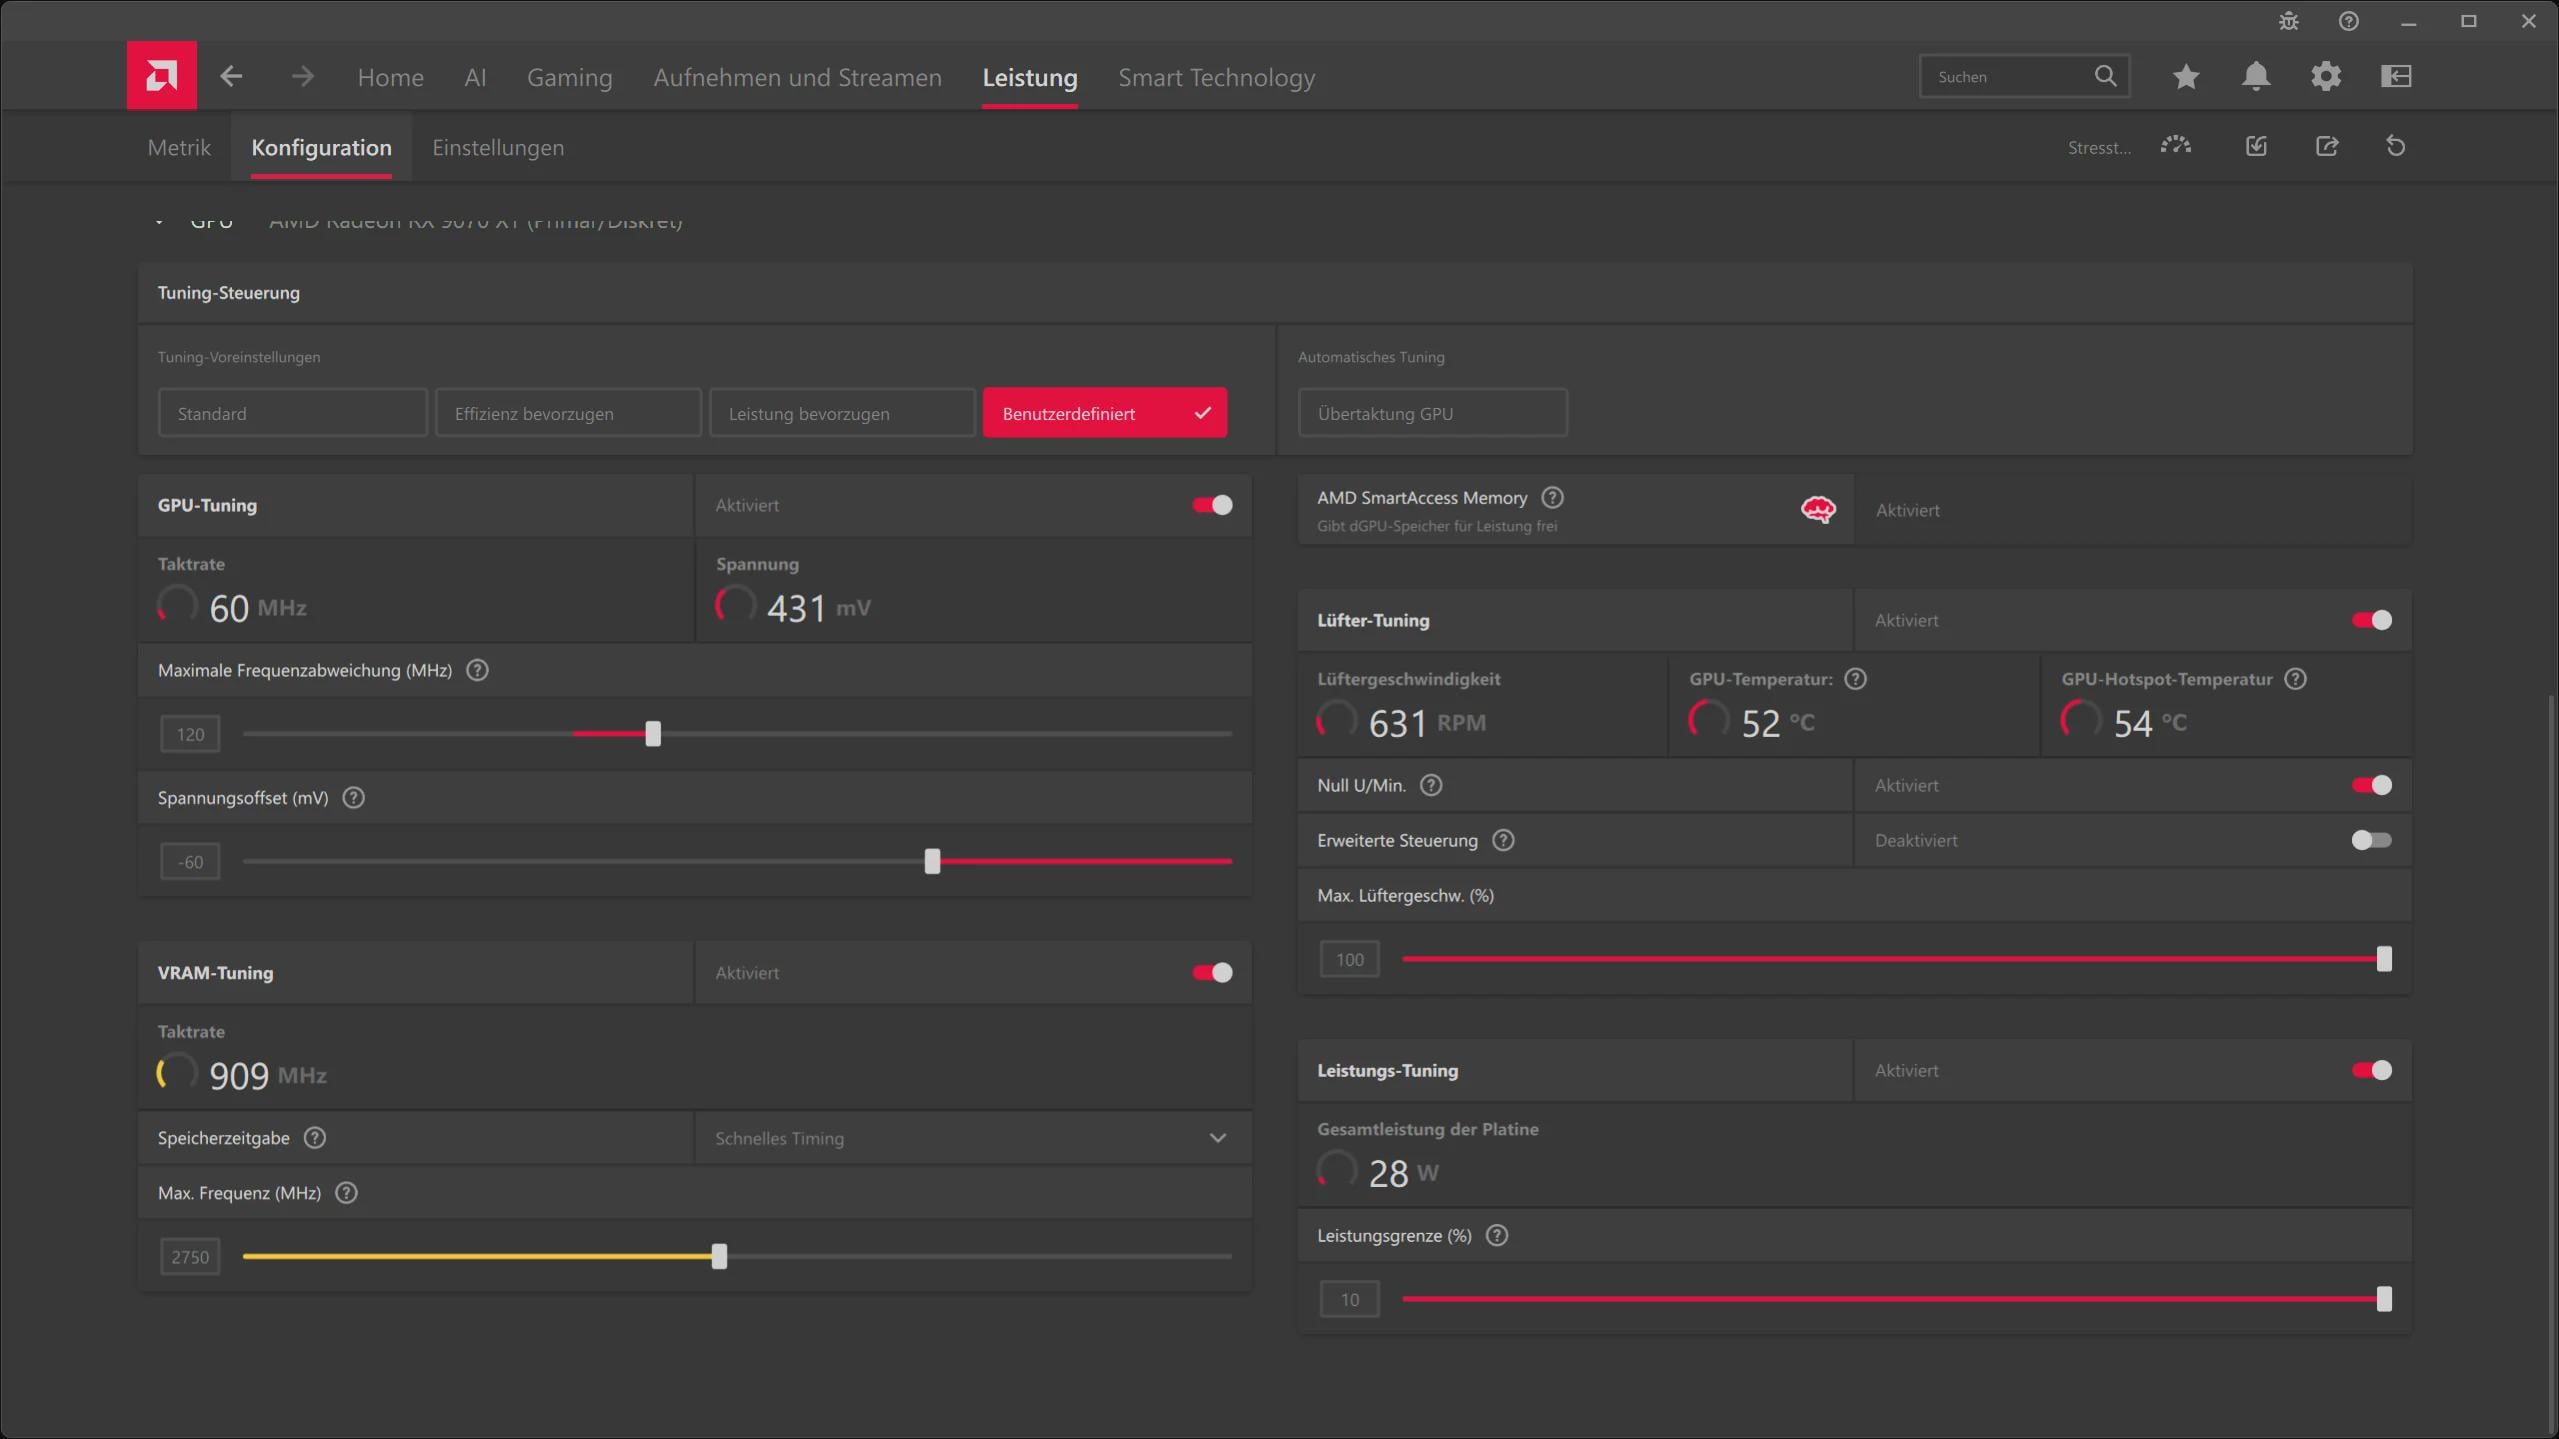This screenshot has width=2559, height=1439.
Task: Disable the GPU-Tuning switch
Action: click(1212, 505)
